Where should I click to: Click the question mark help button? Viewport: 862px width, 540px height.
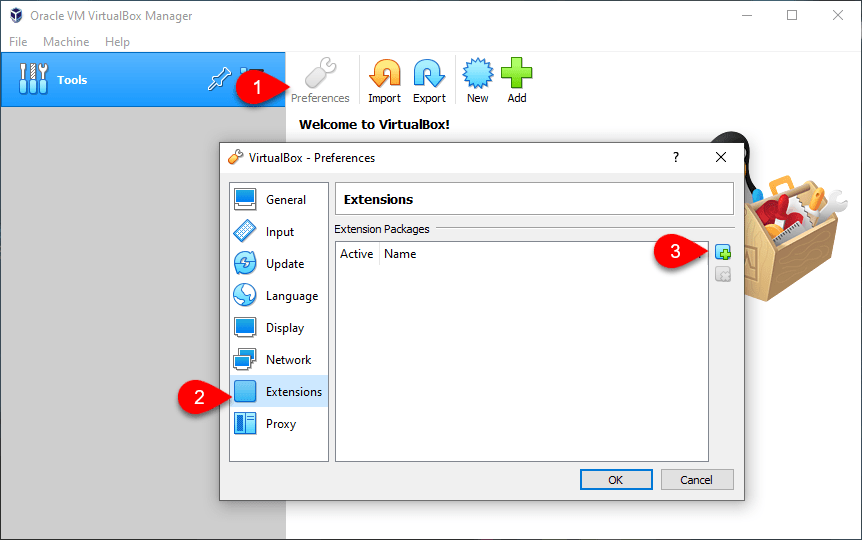[676, 157]
